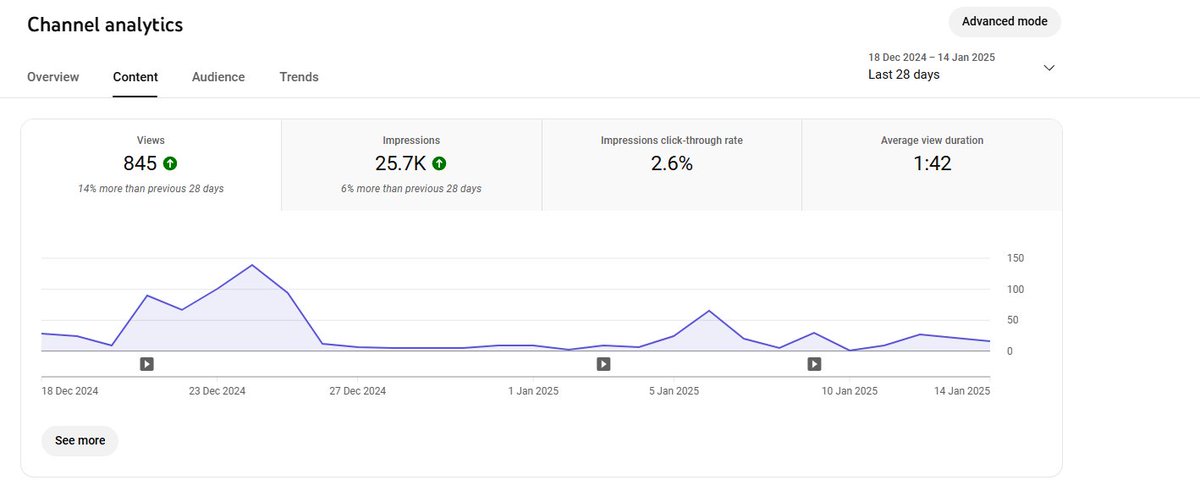The width and height of the screenshot is (1200, 486).
Task: Open the Trends tab
Action: pos(299,77)
